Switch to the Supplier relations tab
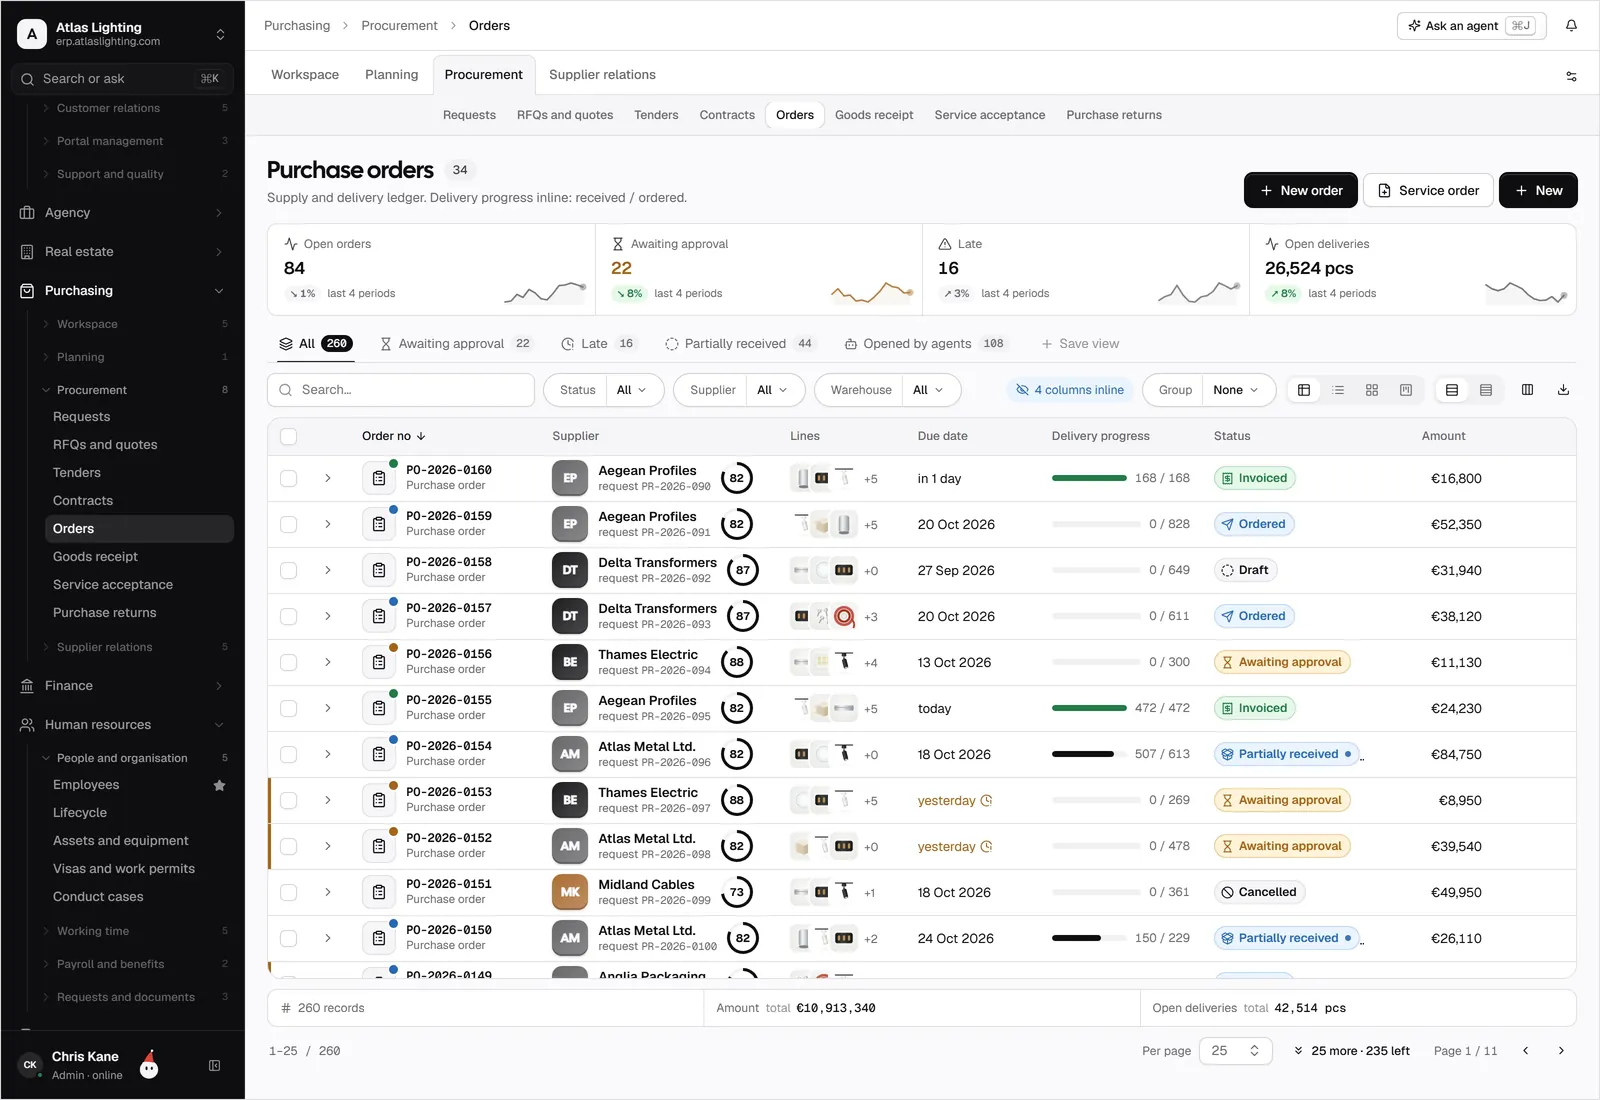1600x1100 pixels. pyautogui.click(x=602, y=75)
